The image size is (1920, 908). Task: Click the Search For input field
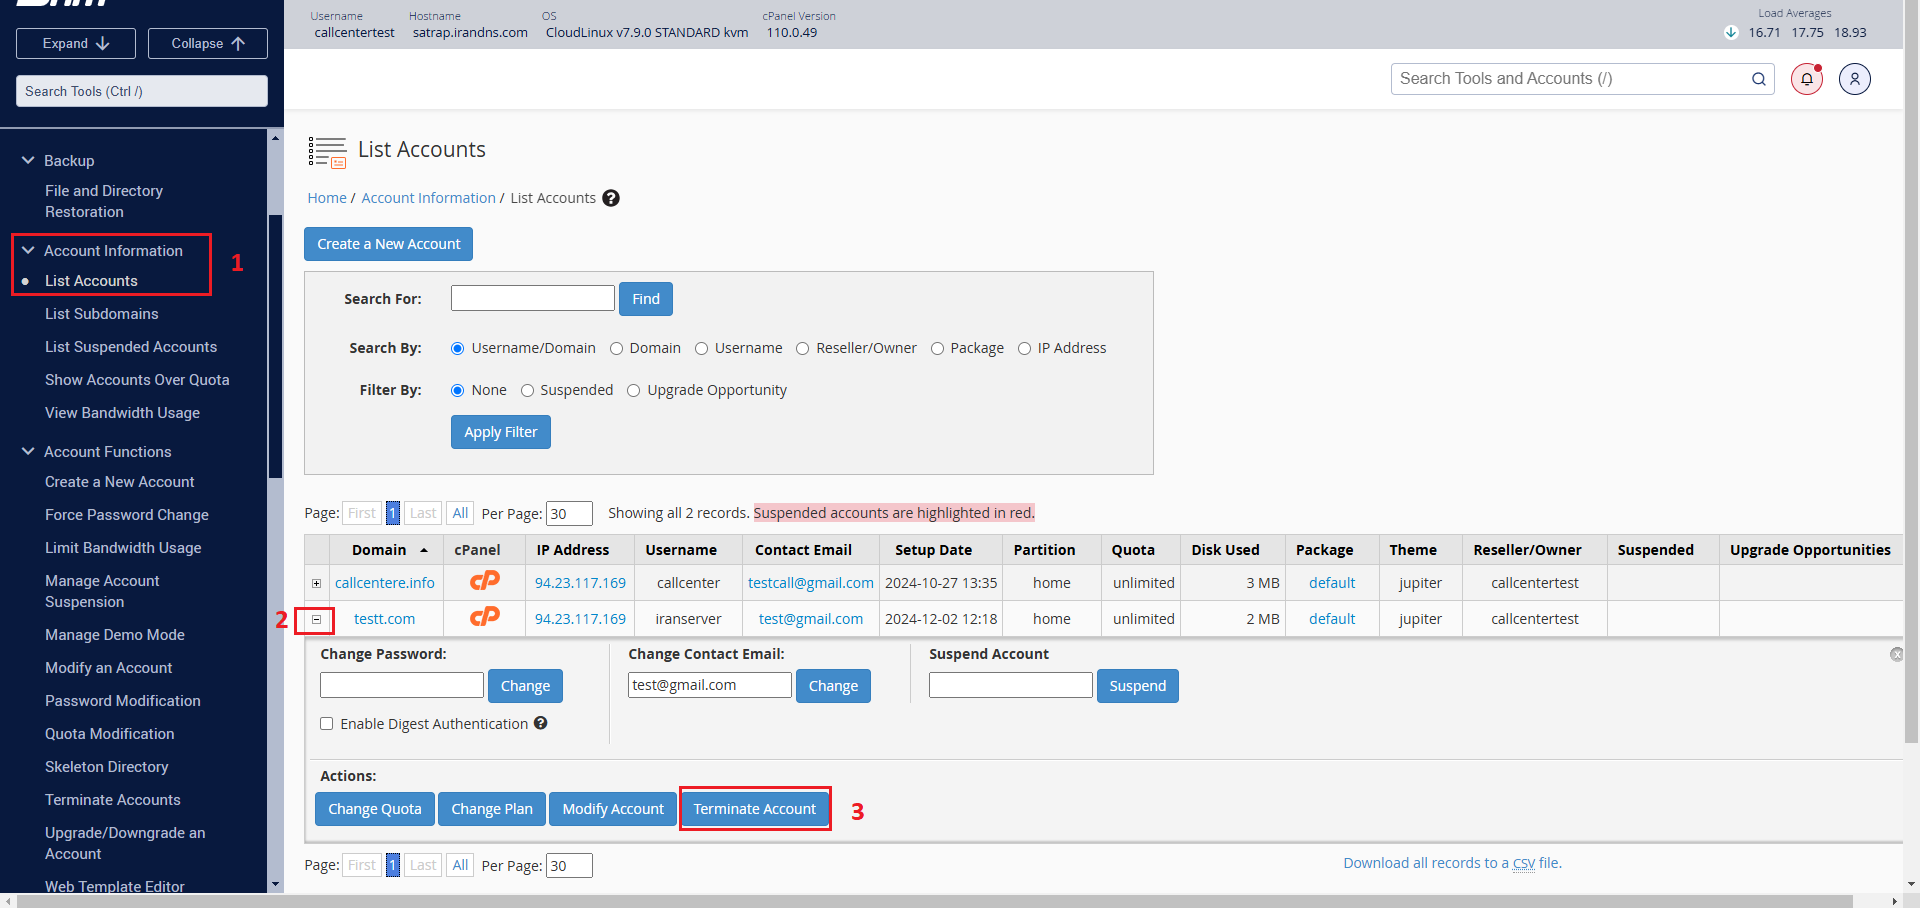coord(532,298)
